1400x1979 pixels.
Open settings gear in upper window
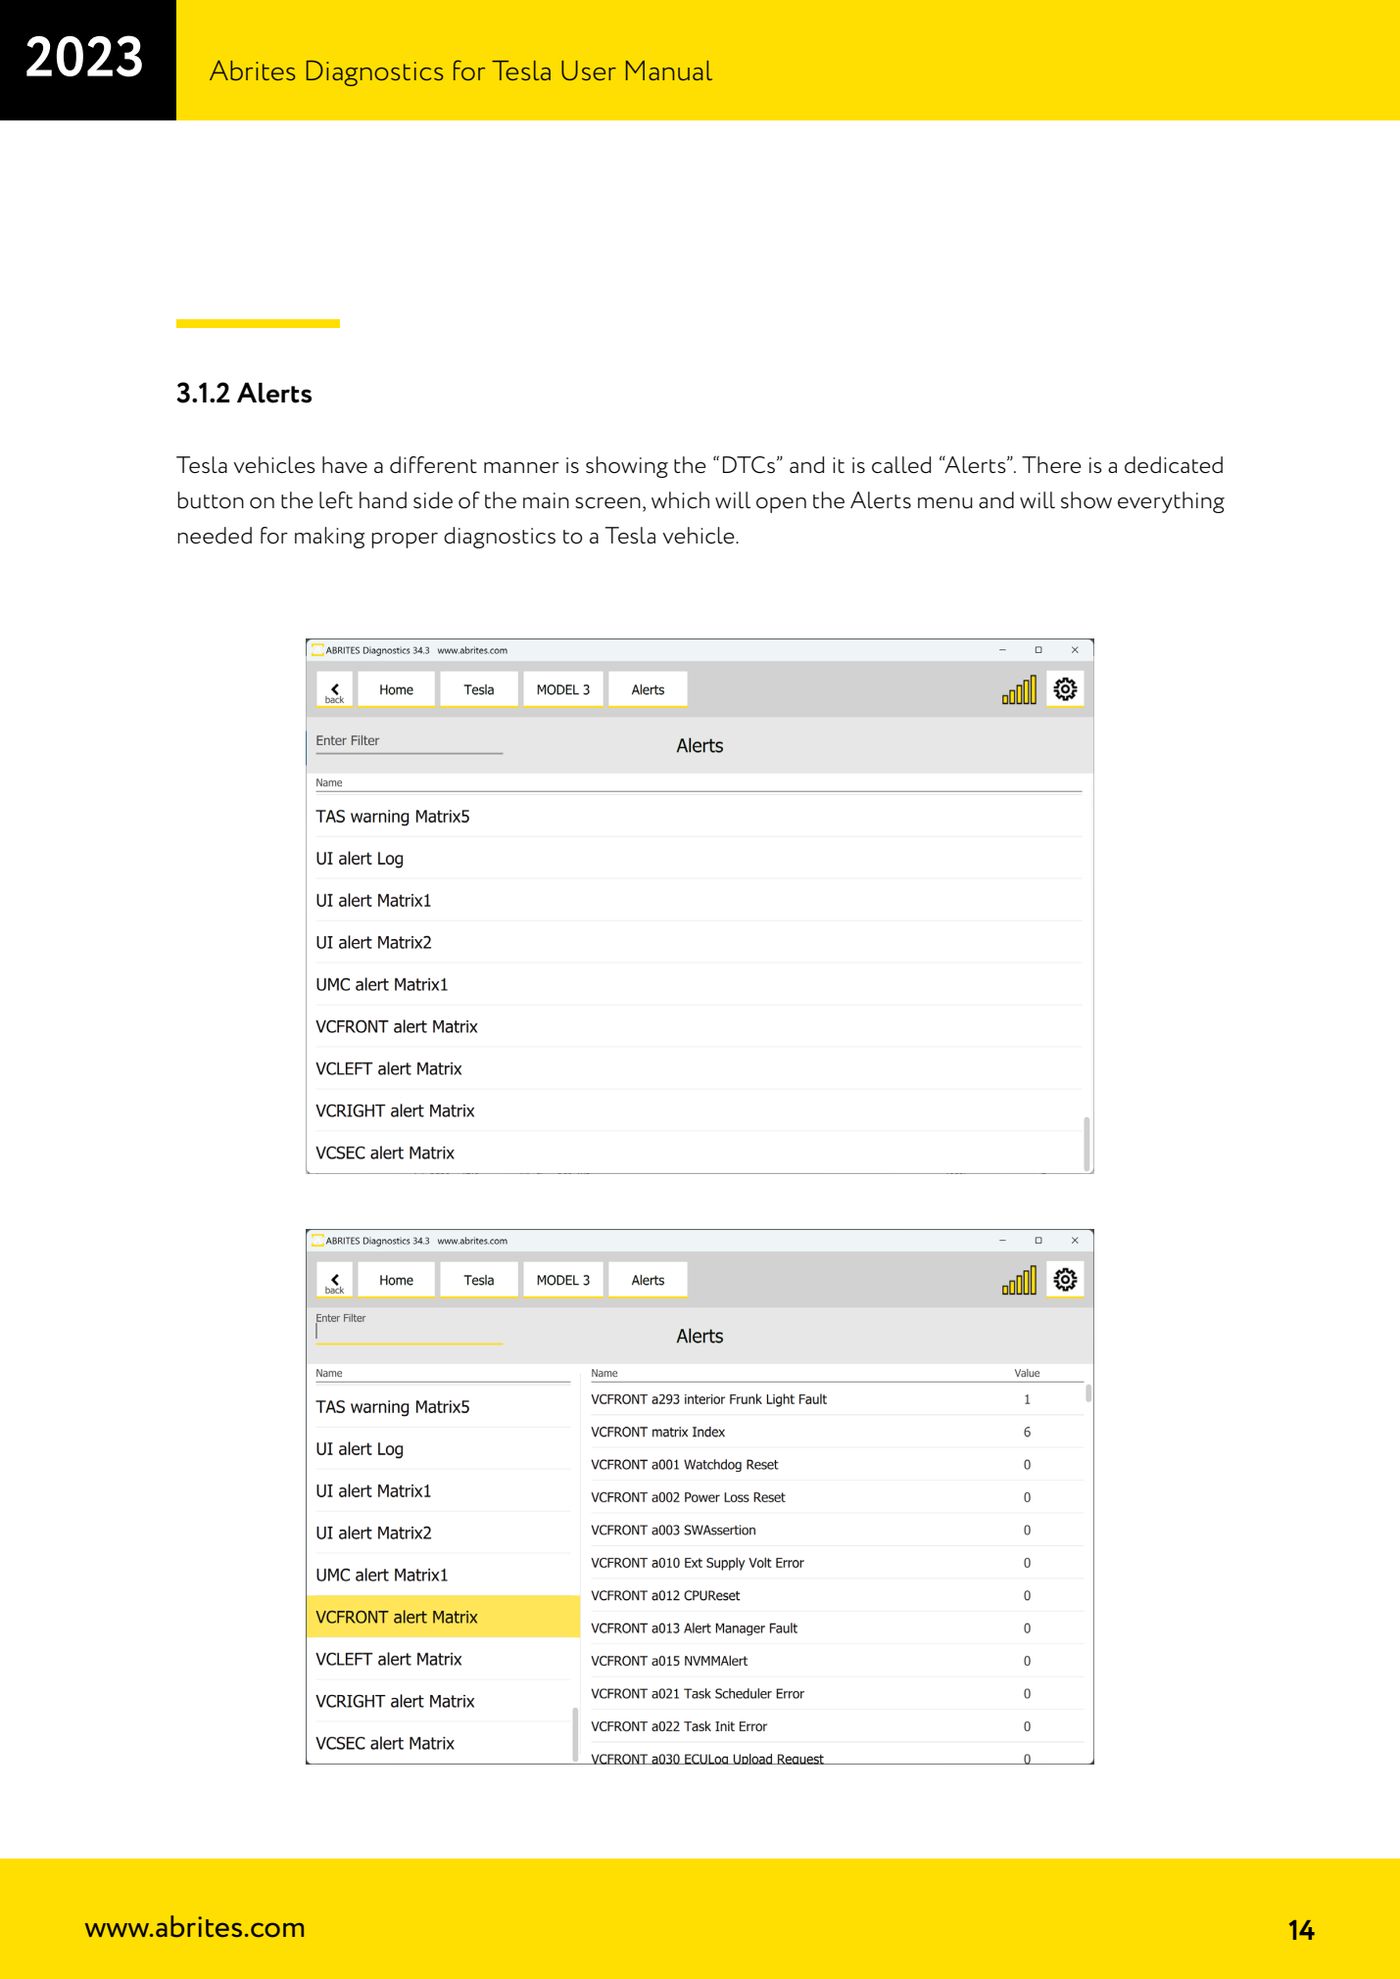click(x=1065, y=689)
